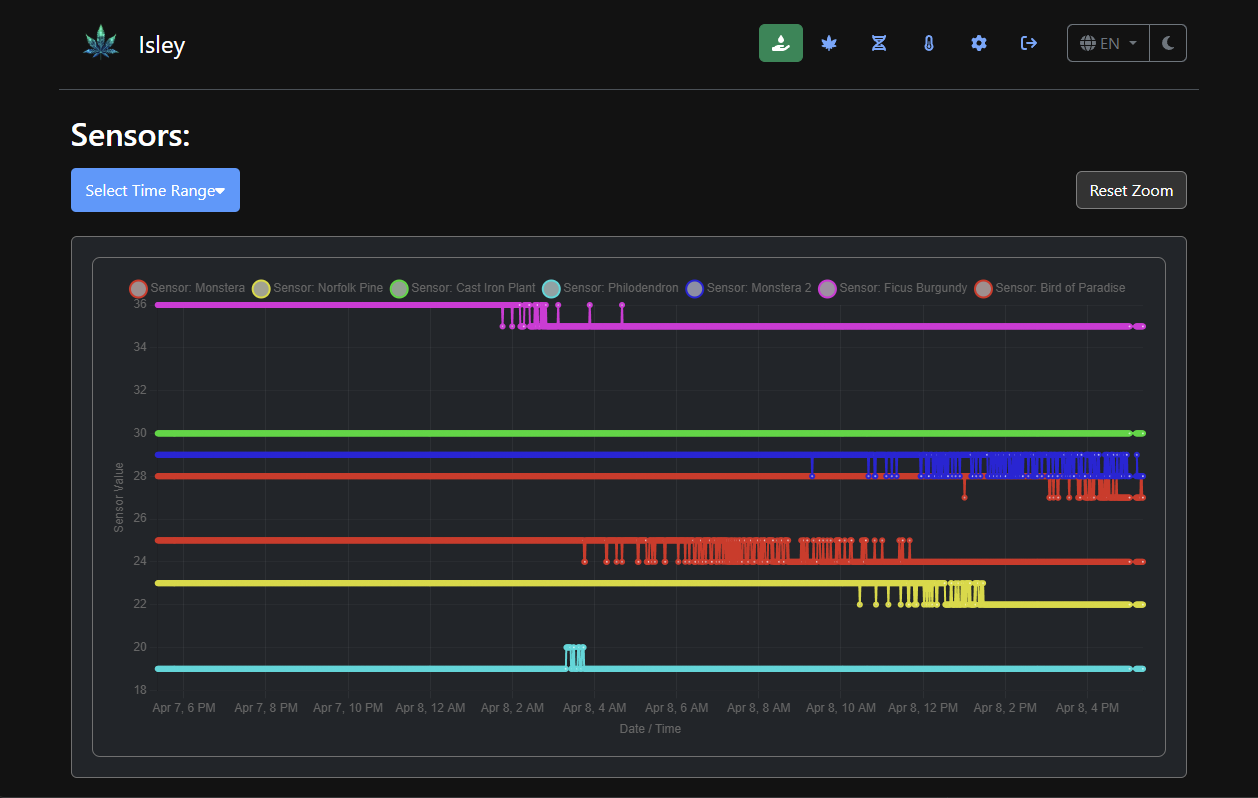Expand the Select Time Range dropdown
1258x798 pixels.
pyautogui.click(x=155, y=190)
